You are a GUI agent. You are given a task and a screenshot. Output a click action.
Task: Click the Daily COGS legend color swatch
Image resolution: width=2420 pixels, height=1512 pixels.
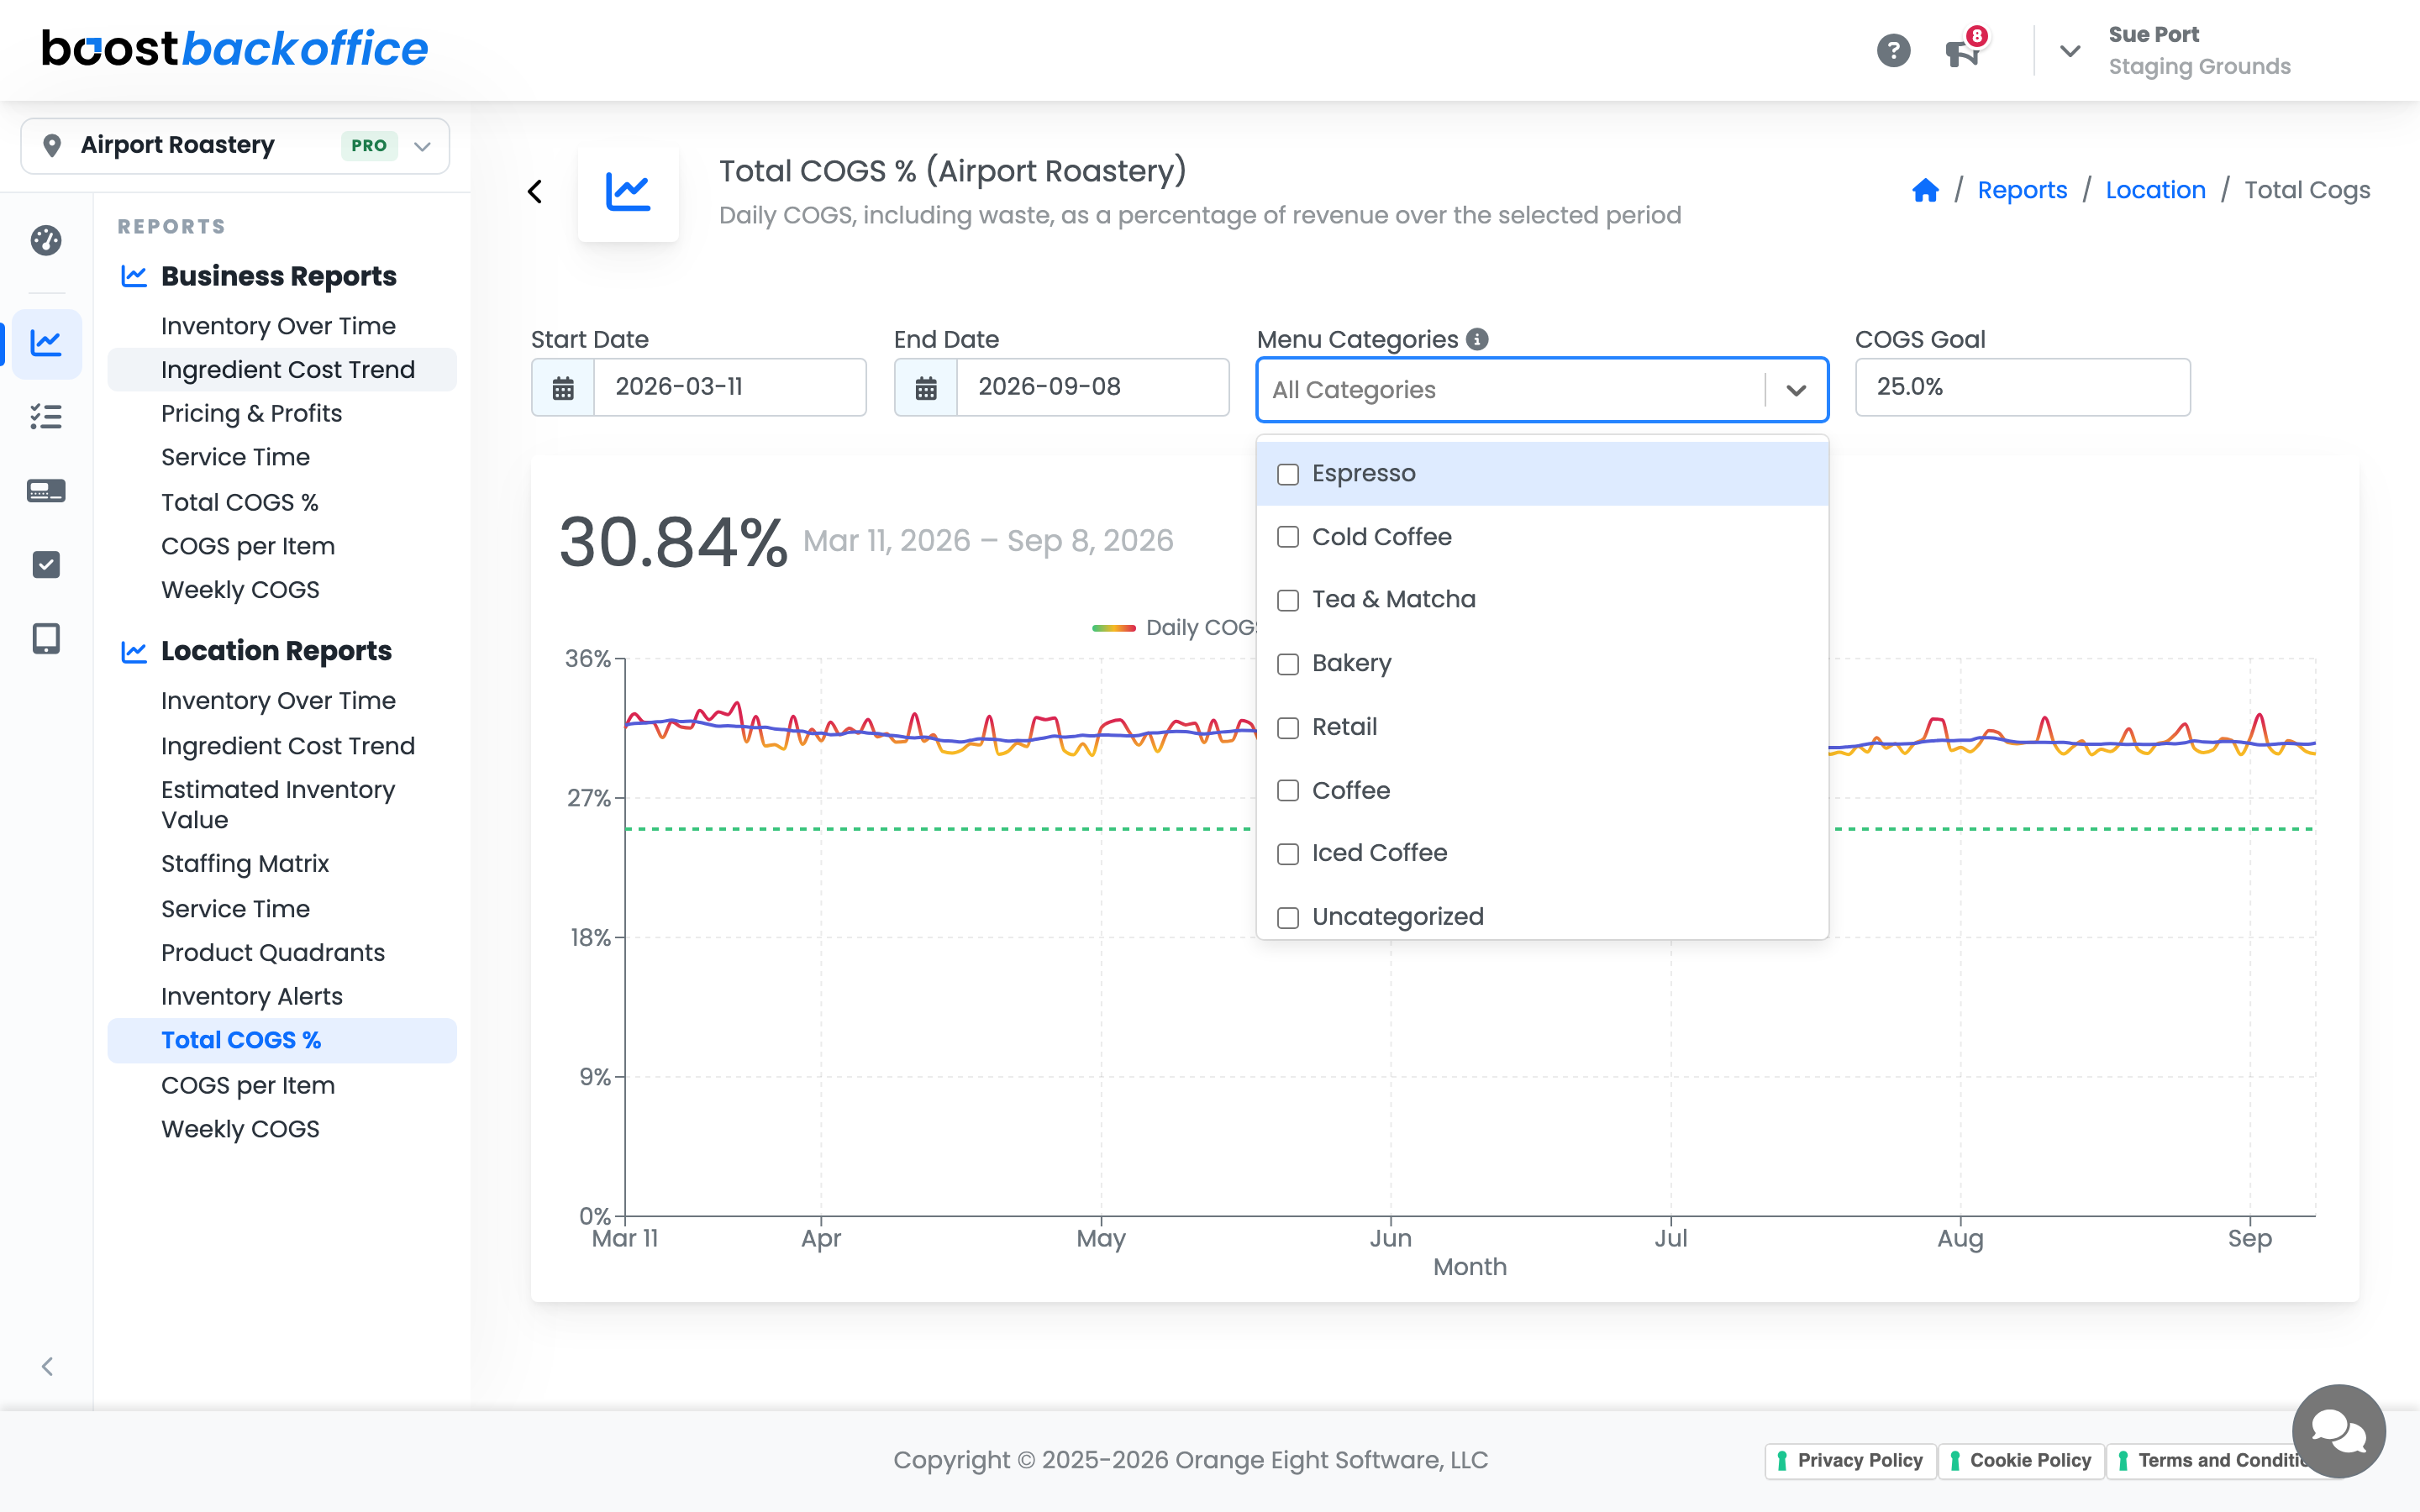(1113, 628)
